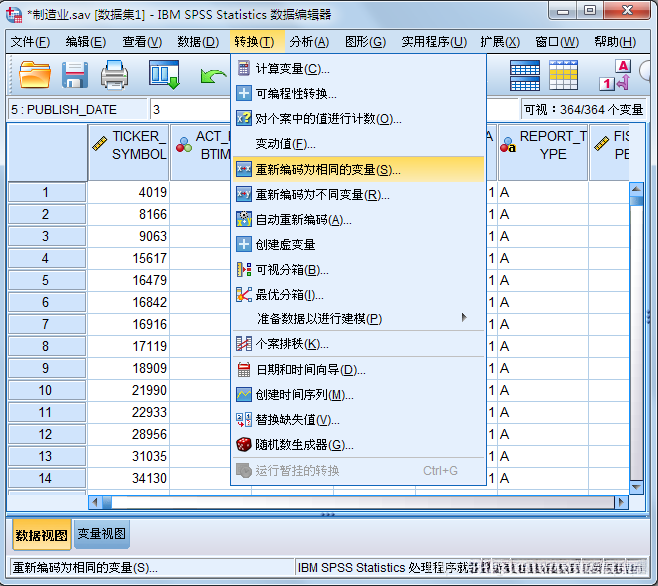Click visual binning icon beside 可视分箱

pyautogui.click(x=244, y=269)
